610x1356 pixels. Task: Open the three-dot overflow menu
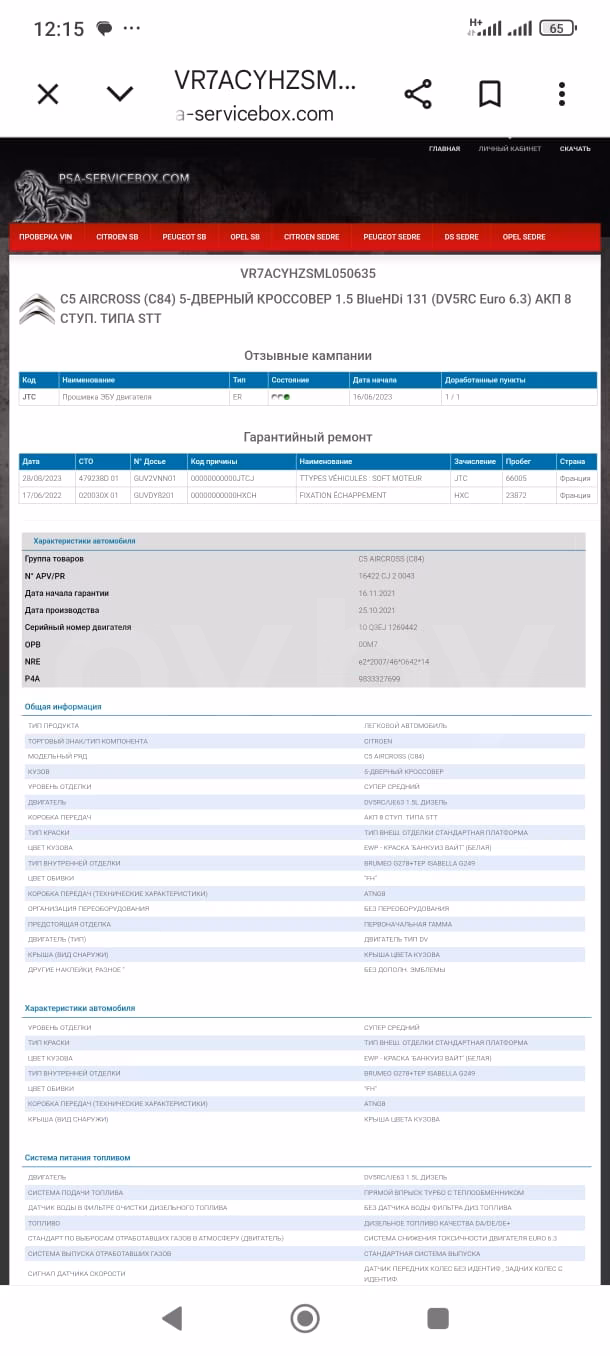(562, 94)
